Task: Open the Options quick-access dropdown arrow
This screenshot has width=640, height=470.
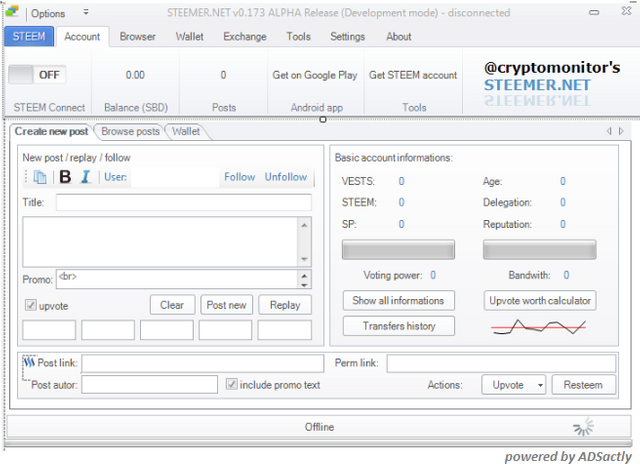Action: click(x=86, y=12)
